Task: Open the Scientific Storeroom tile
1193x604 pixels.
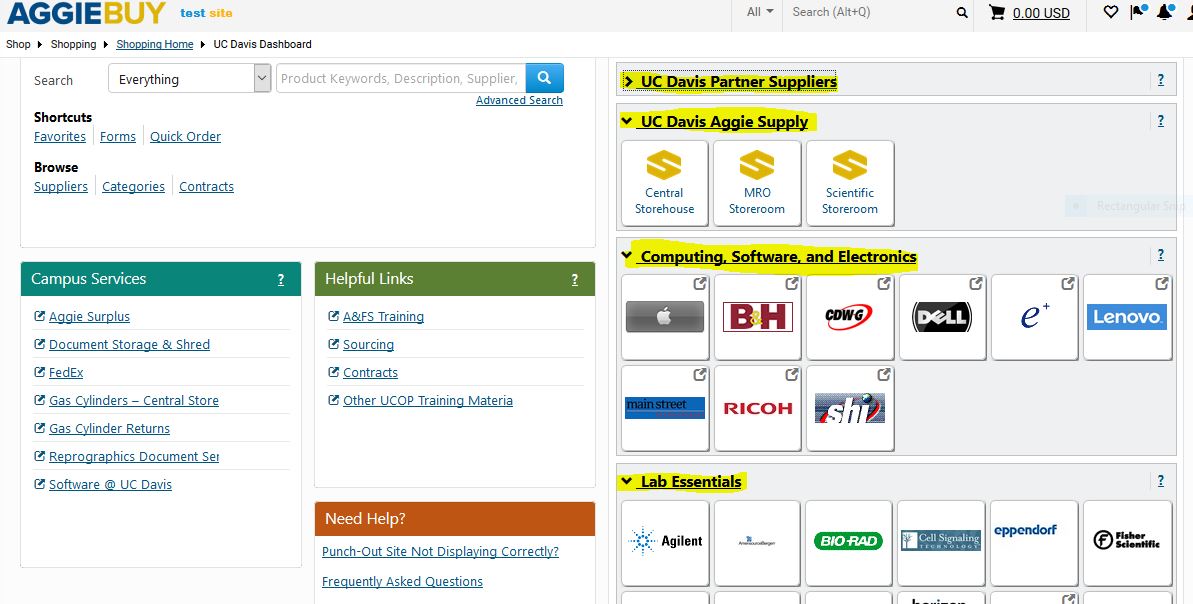Action: point(850,183)
